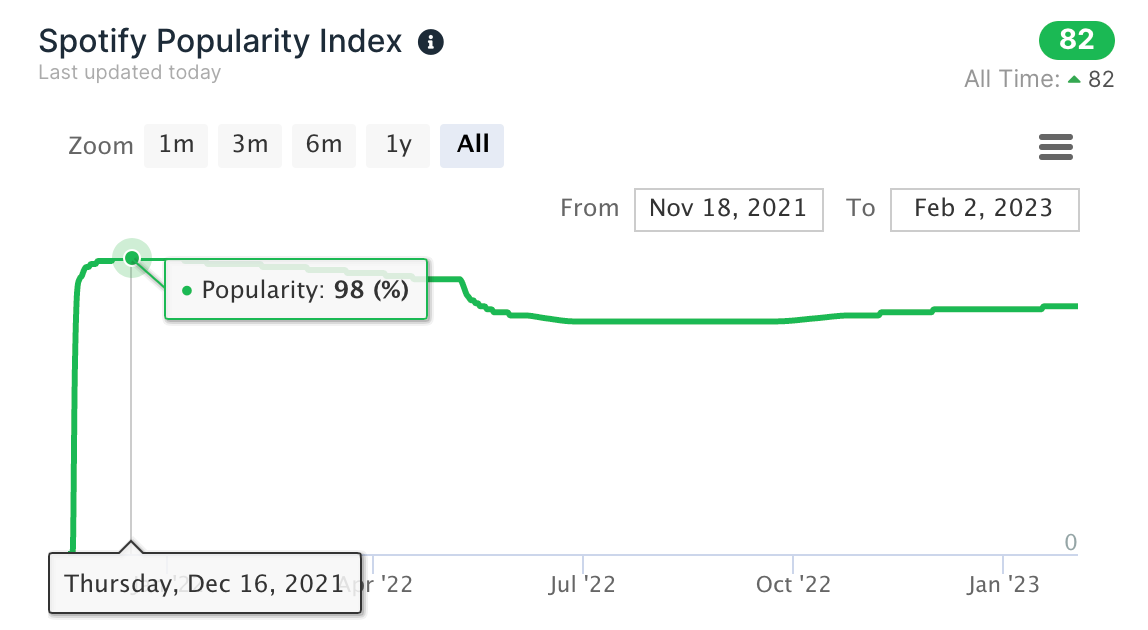Image resolution: width=1148 pixels, height=630 pixels.
Task: Click the To date field Feb 2, 2023
Action: pyautogui.click(x=984, y=209)
